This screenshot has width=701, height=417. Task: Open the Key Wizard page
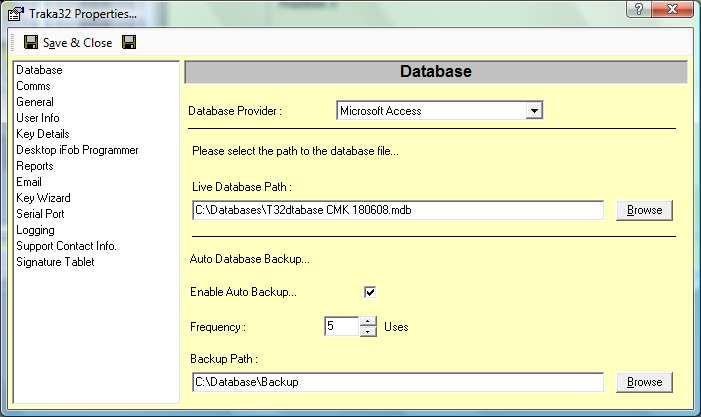point(43,198)
